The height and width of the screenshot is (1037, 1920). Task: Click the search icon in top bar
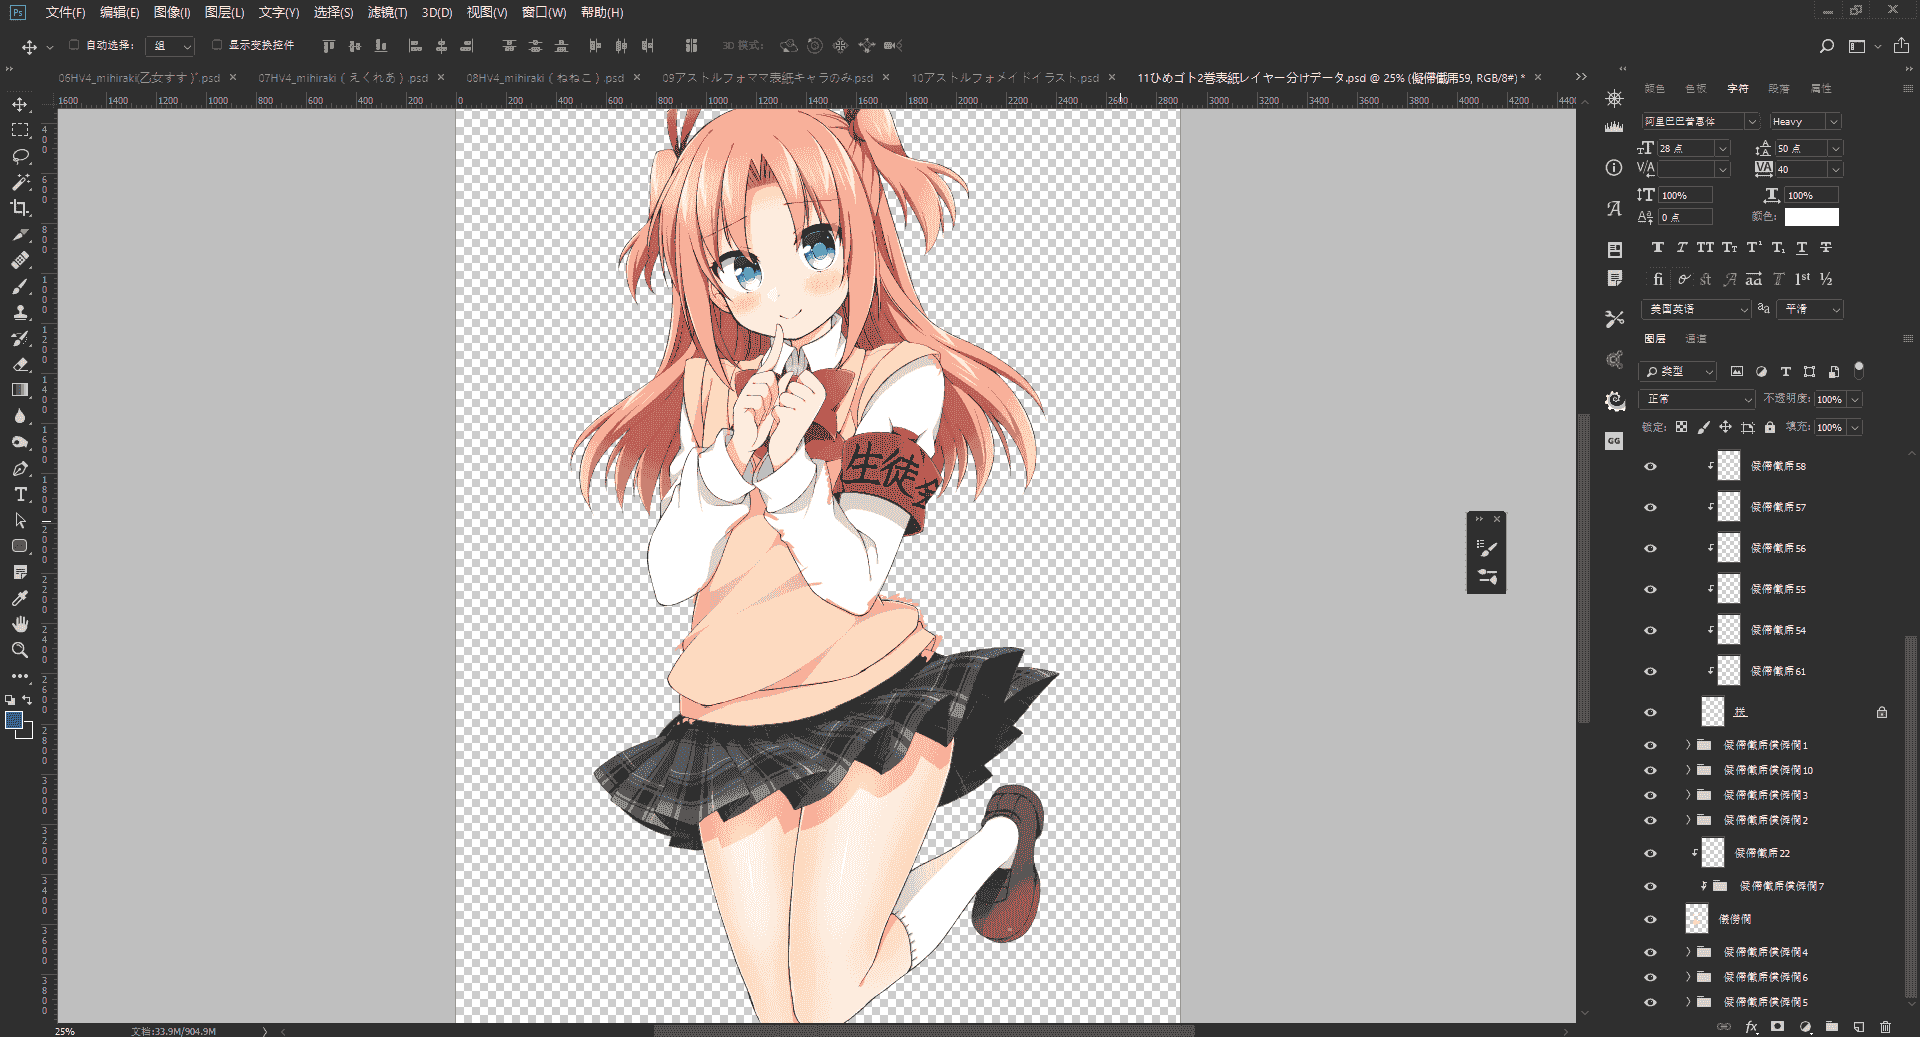[1827, 46]
